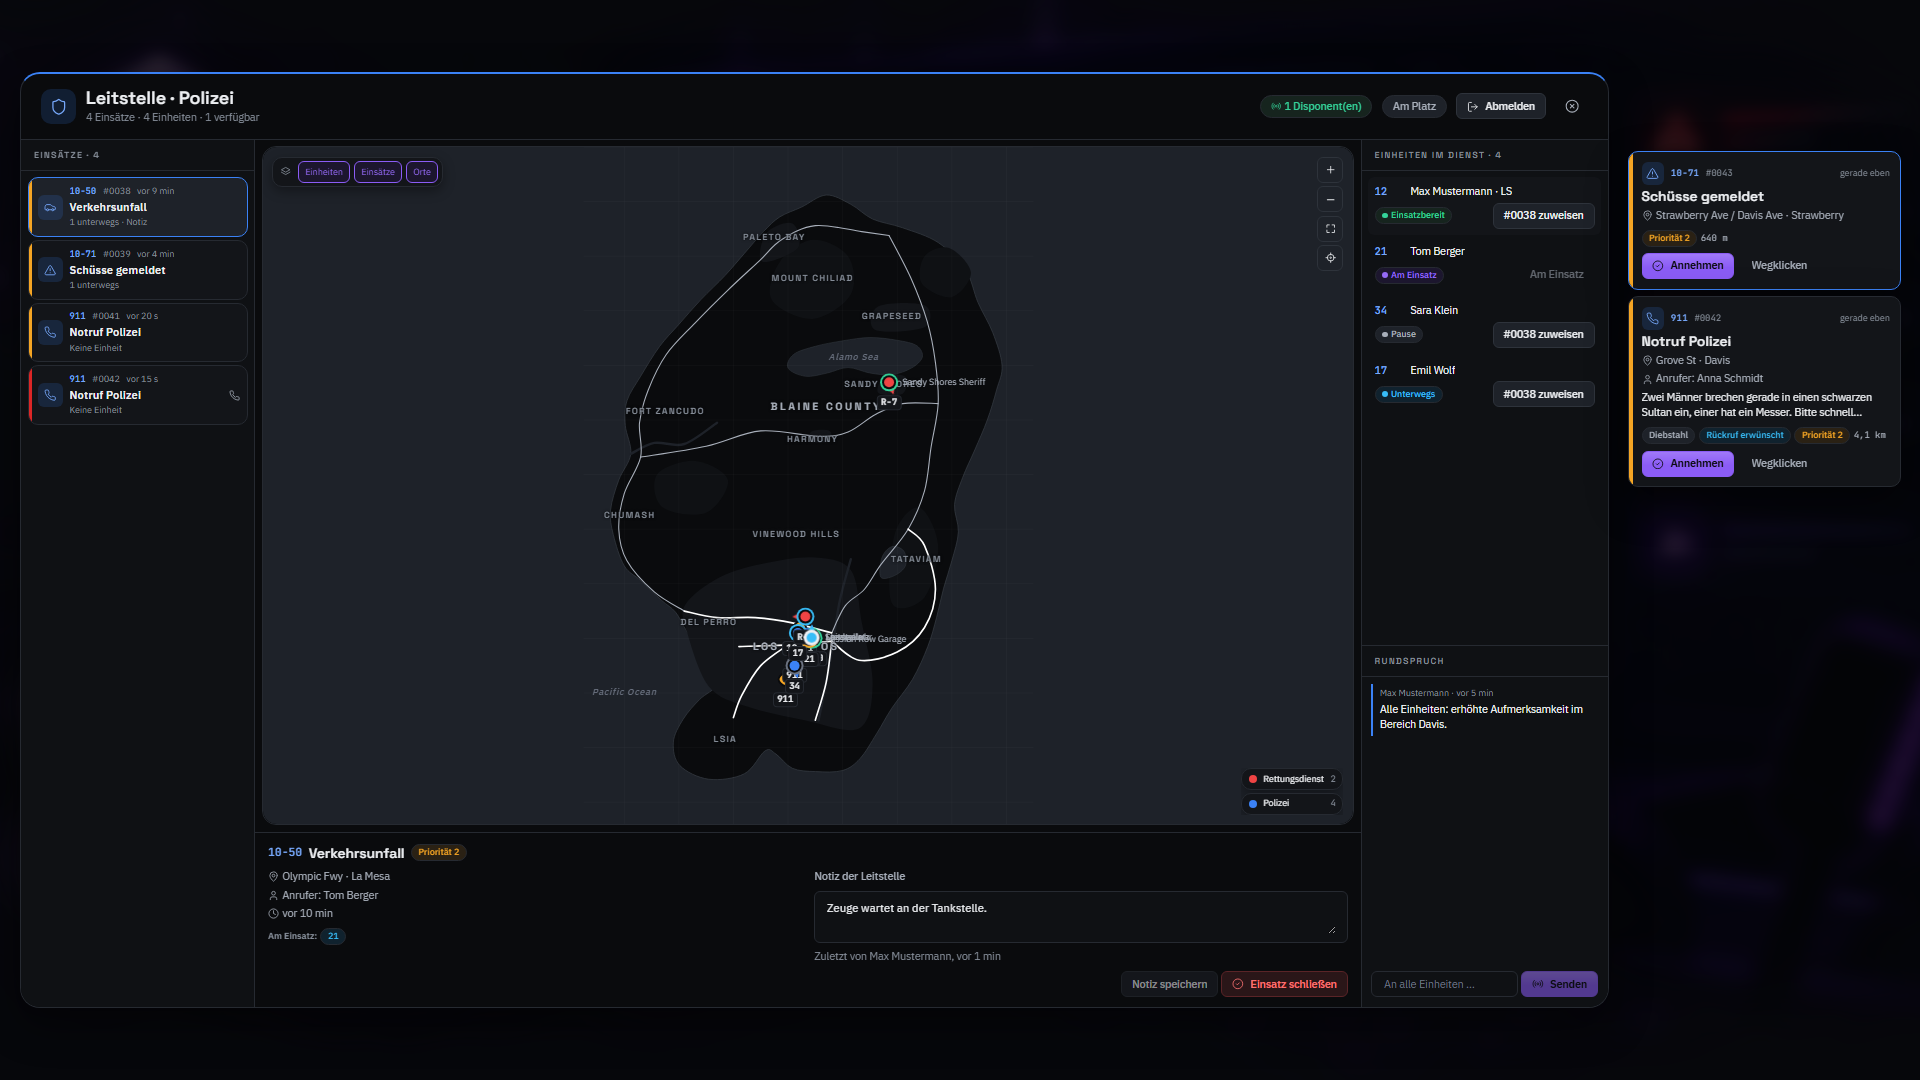Center the map with the crosshair button

(1330, 258)
